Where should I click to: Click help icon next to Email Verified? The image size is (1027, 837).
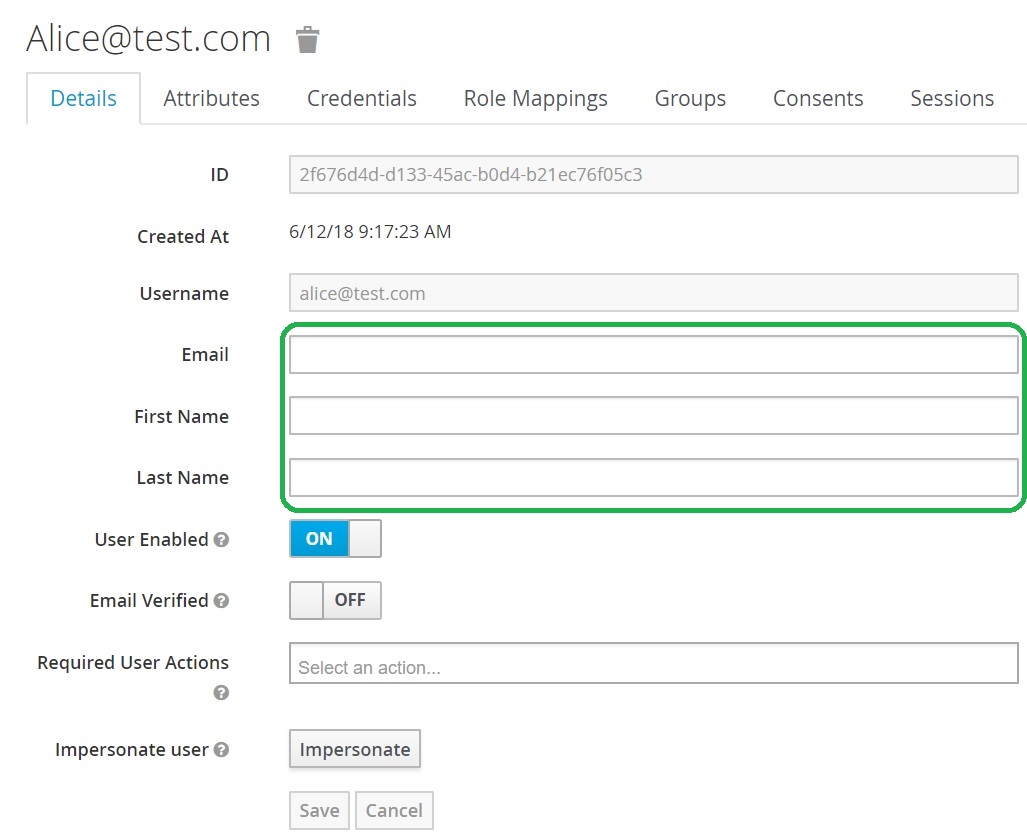click(x=222, y=601)
